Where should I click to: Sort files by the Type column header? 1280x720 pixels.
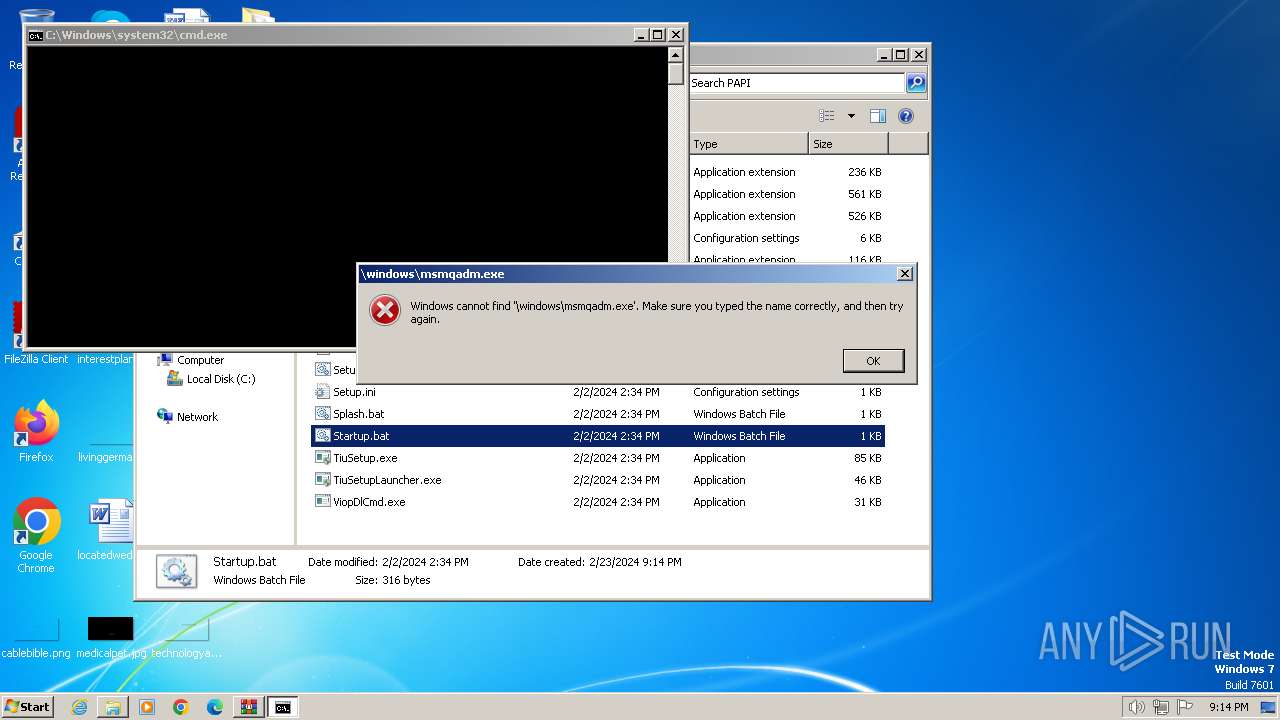(748, 144)
